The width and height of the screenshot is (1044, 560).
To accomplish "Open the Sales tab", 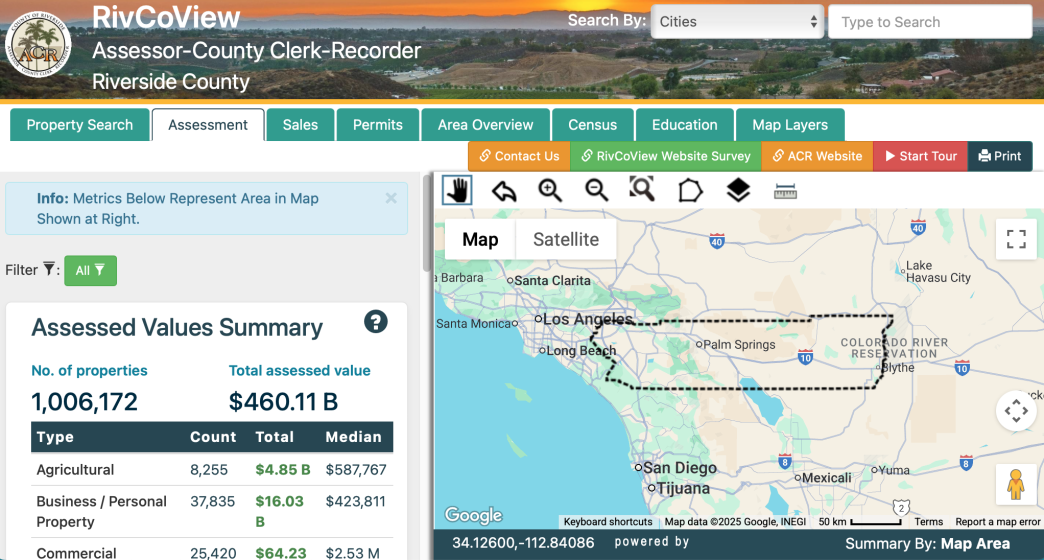I will click(x=300, y=125).
